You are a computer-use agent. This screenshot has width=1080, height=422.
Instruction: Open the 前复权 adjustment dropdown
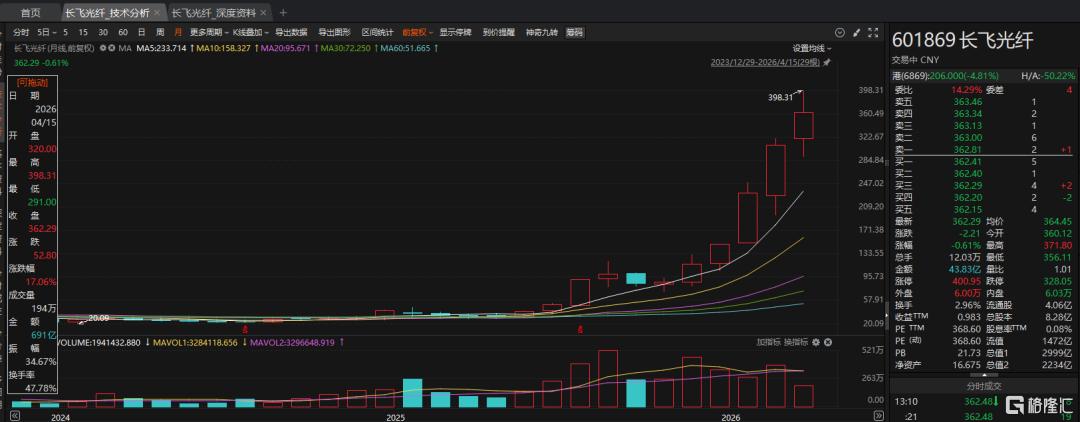click(418, 32)
